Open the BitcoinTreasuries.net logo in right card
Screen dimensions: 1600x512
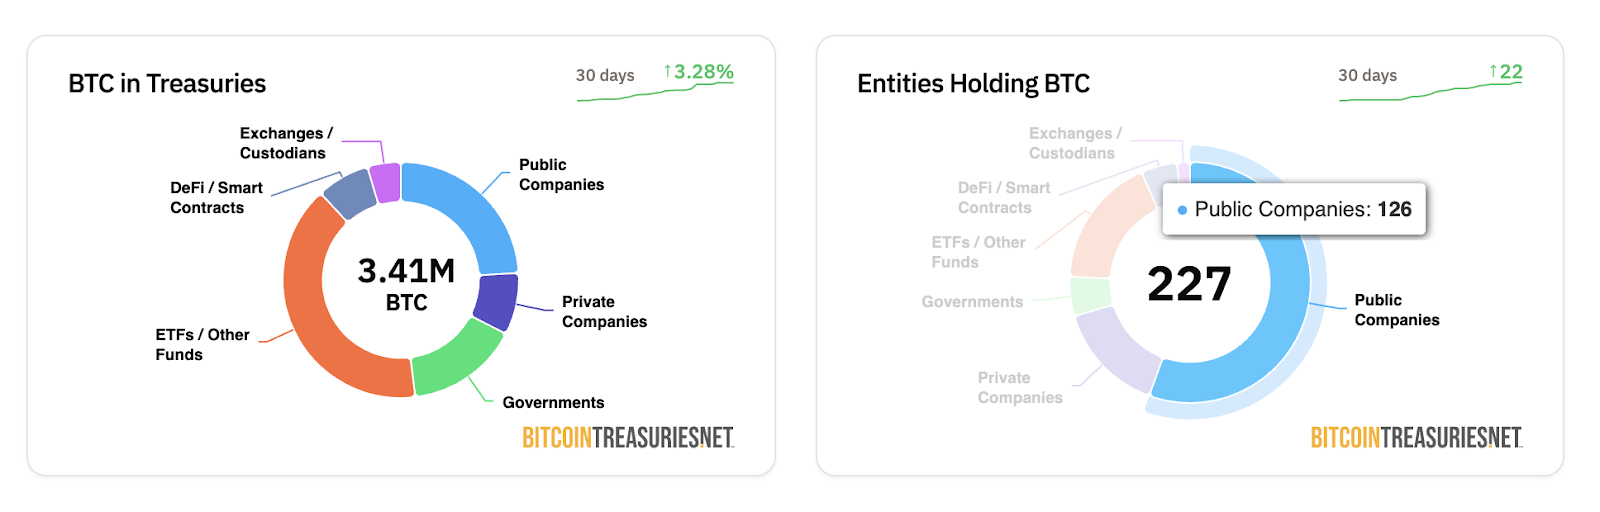click(x=1416, y=438)
